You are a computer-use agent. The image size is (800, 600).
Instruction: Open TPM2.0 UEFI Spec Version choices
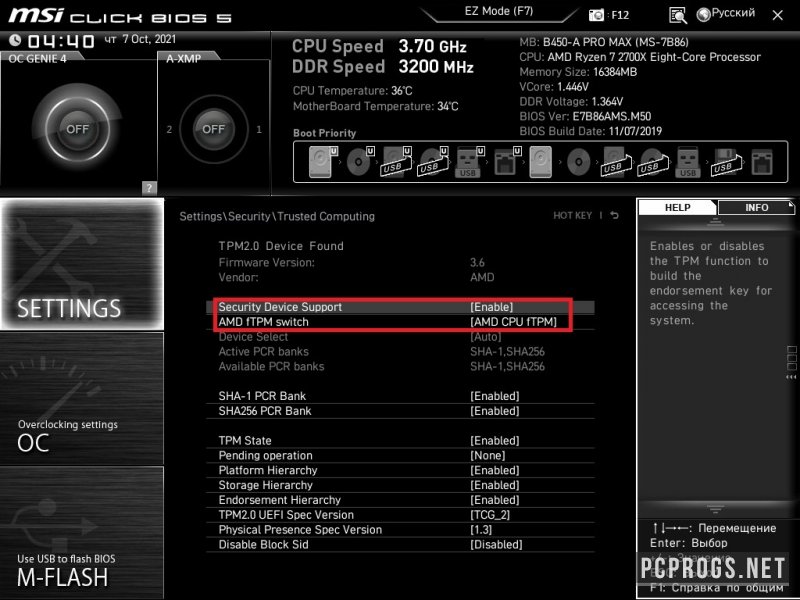click(400, 514)
